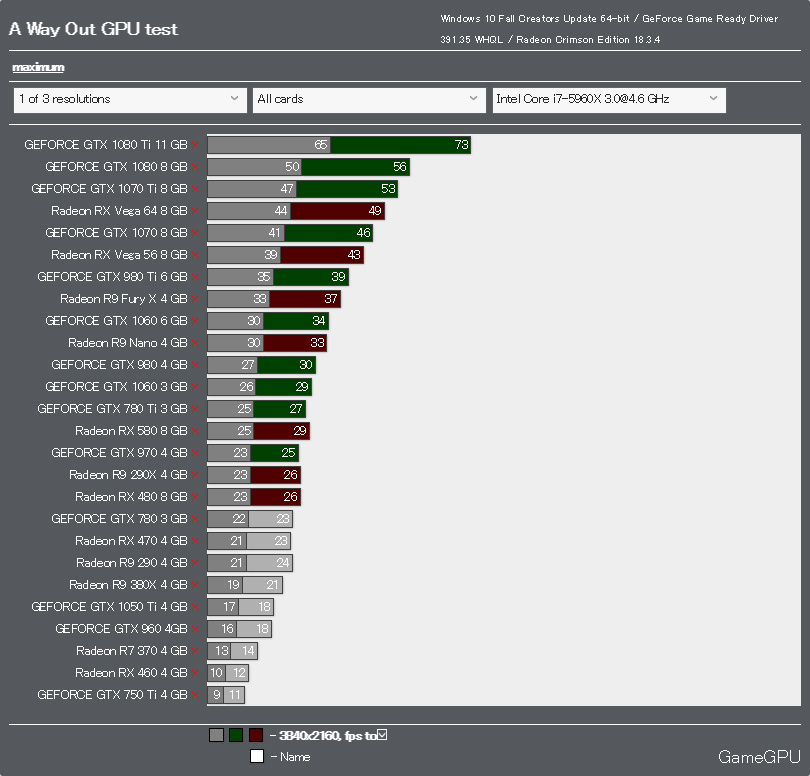This screenshot has width=810, height=776.
Task: Open the Intel Core i7-5960X CPU dropdown
Action: click(x=609, y=100)
